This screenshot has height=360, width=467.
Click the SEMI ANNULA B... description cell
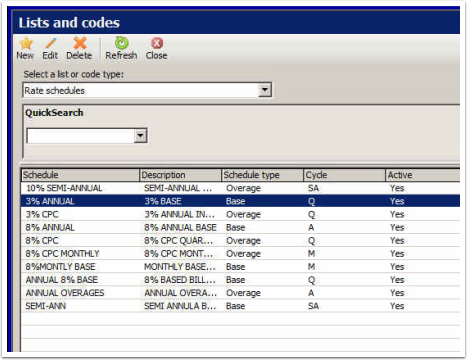pyautogui.click(x=180, y=306)
